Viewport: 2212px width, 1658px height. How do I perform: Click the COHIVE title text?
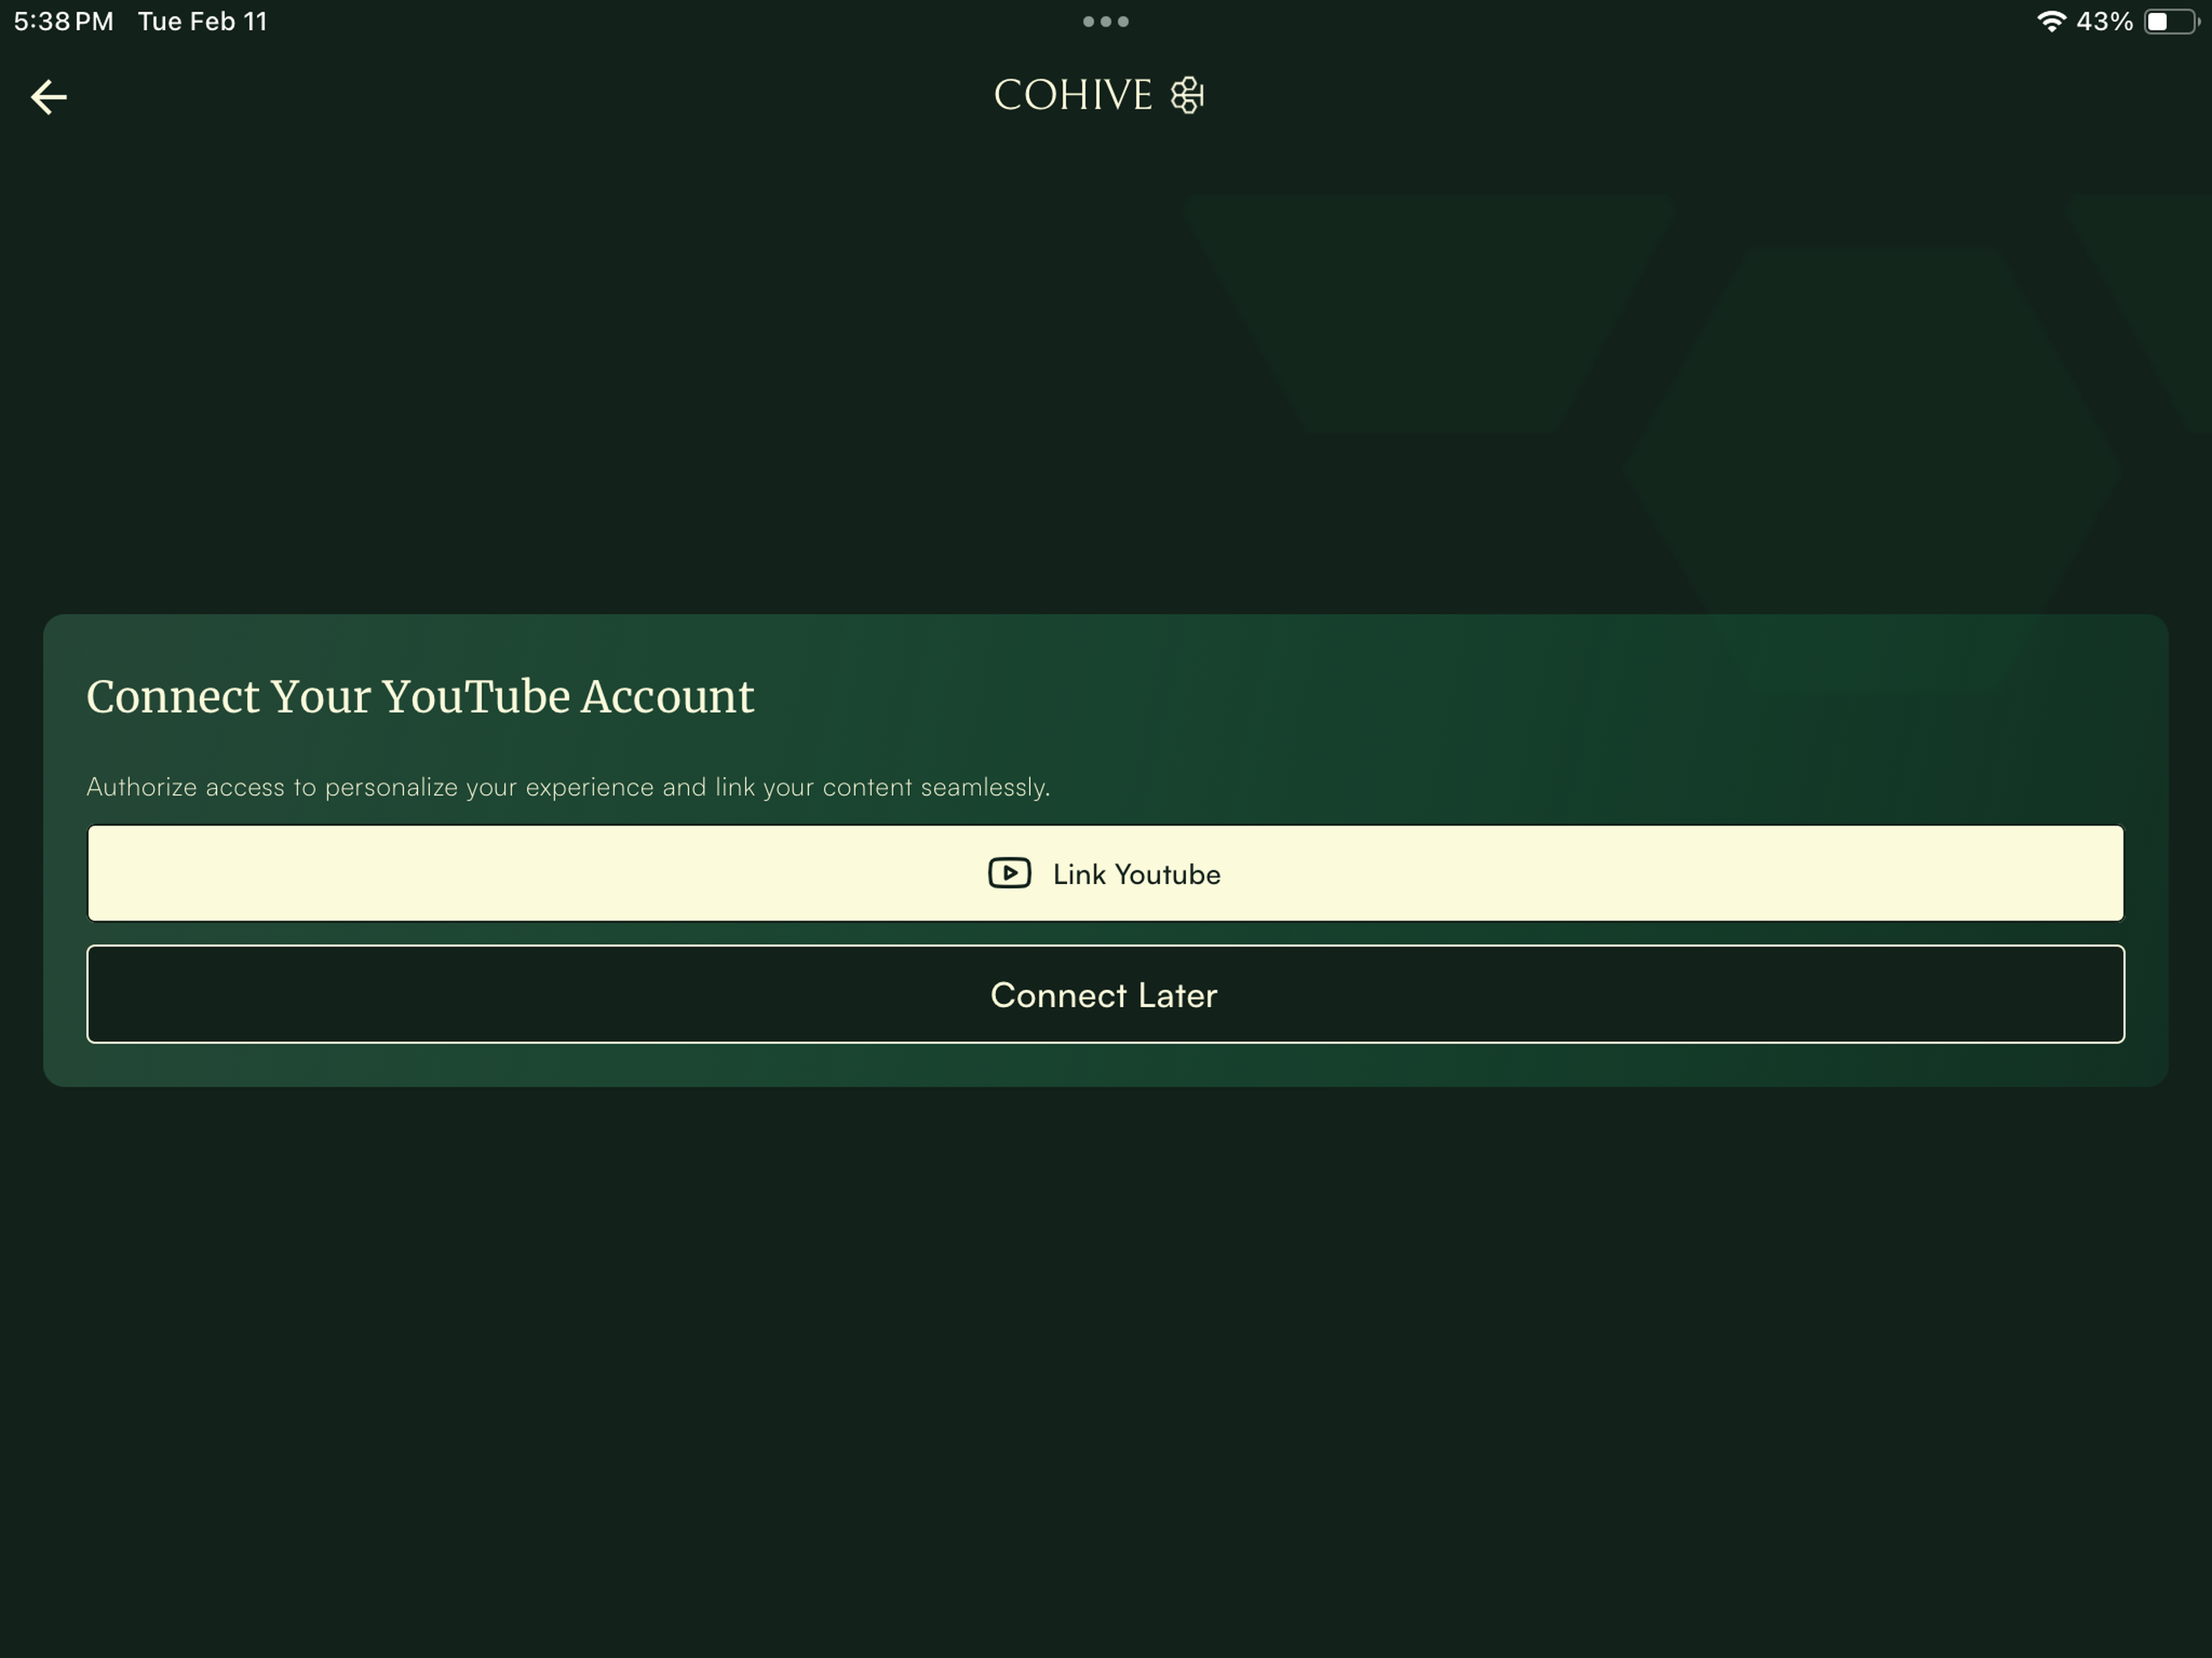pyautogui.click(x=1073, y=96)
